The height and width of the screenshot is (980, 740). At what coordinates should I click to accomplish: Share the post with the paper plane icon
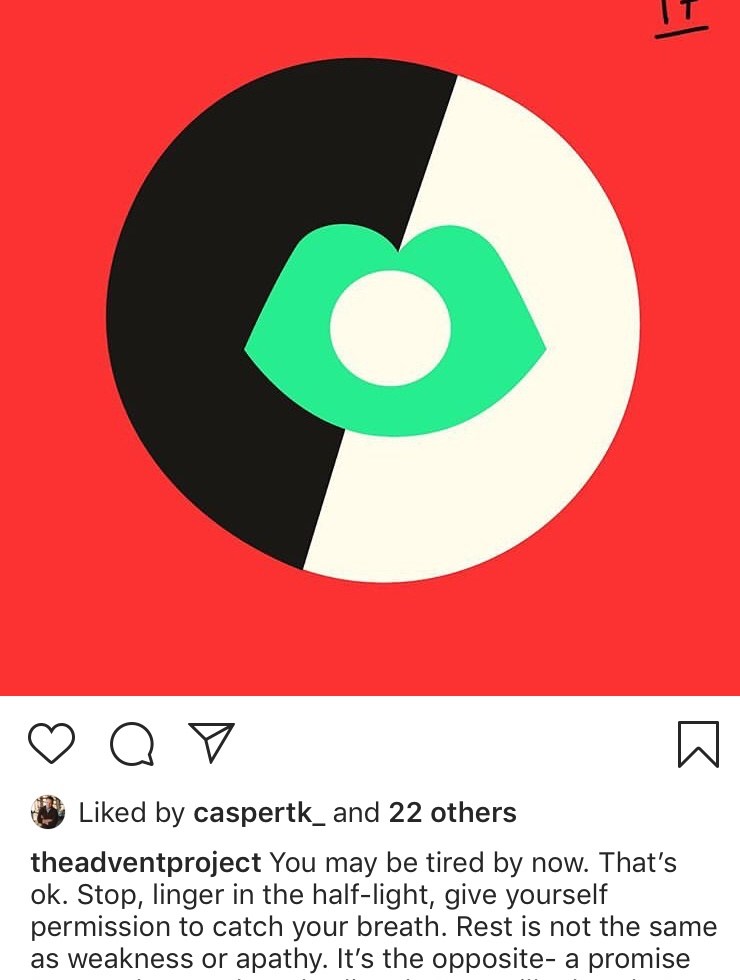[x=211, y=742]
